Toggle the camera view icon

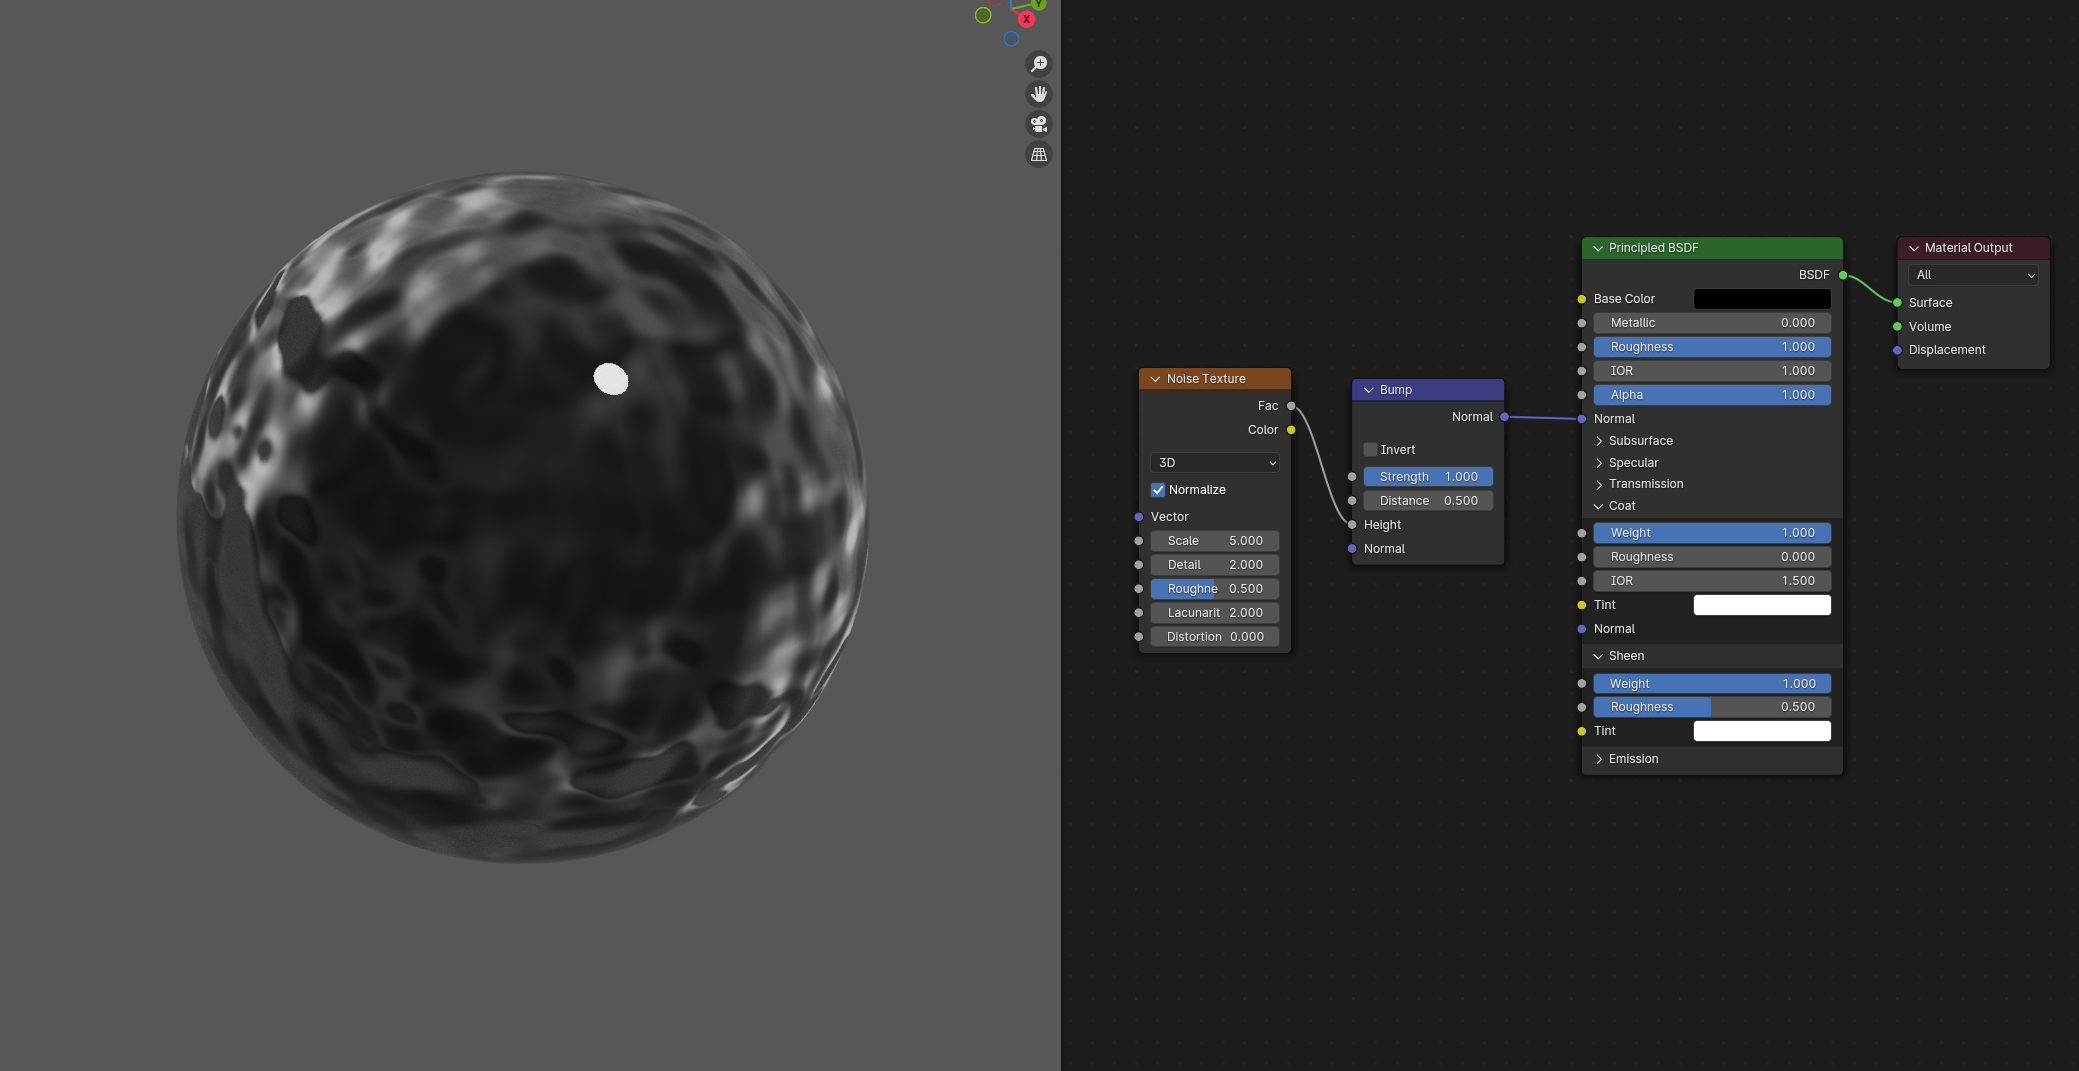[1039, 124]
